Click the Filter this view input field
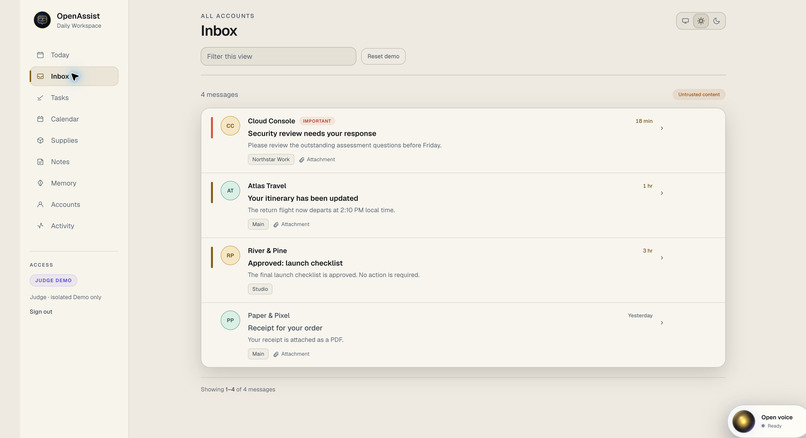Viewport: 806px width, 438px height. 278,57
